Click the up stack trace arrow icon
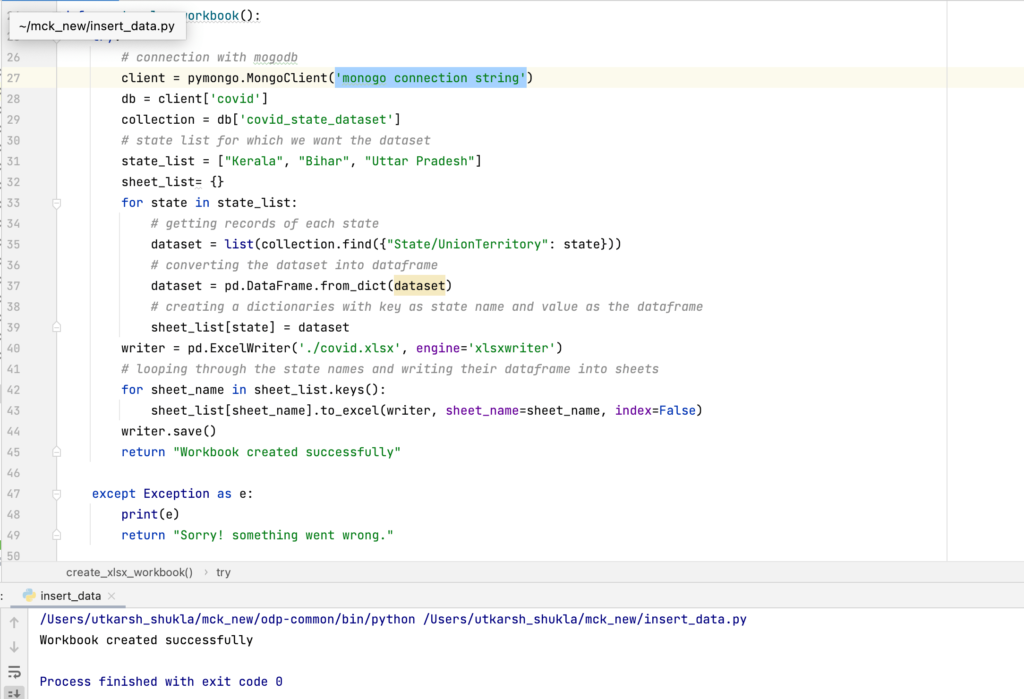 14,622
